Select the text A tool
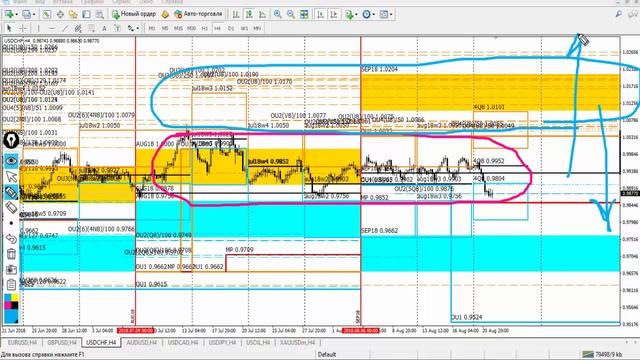640x360 pixels. pyautogui.click(x=104, y=28)
